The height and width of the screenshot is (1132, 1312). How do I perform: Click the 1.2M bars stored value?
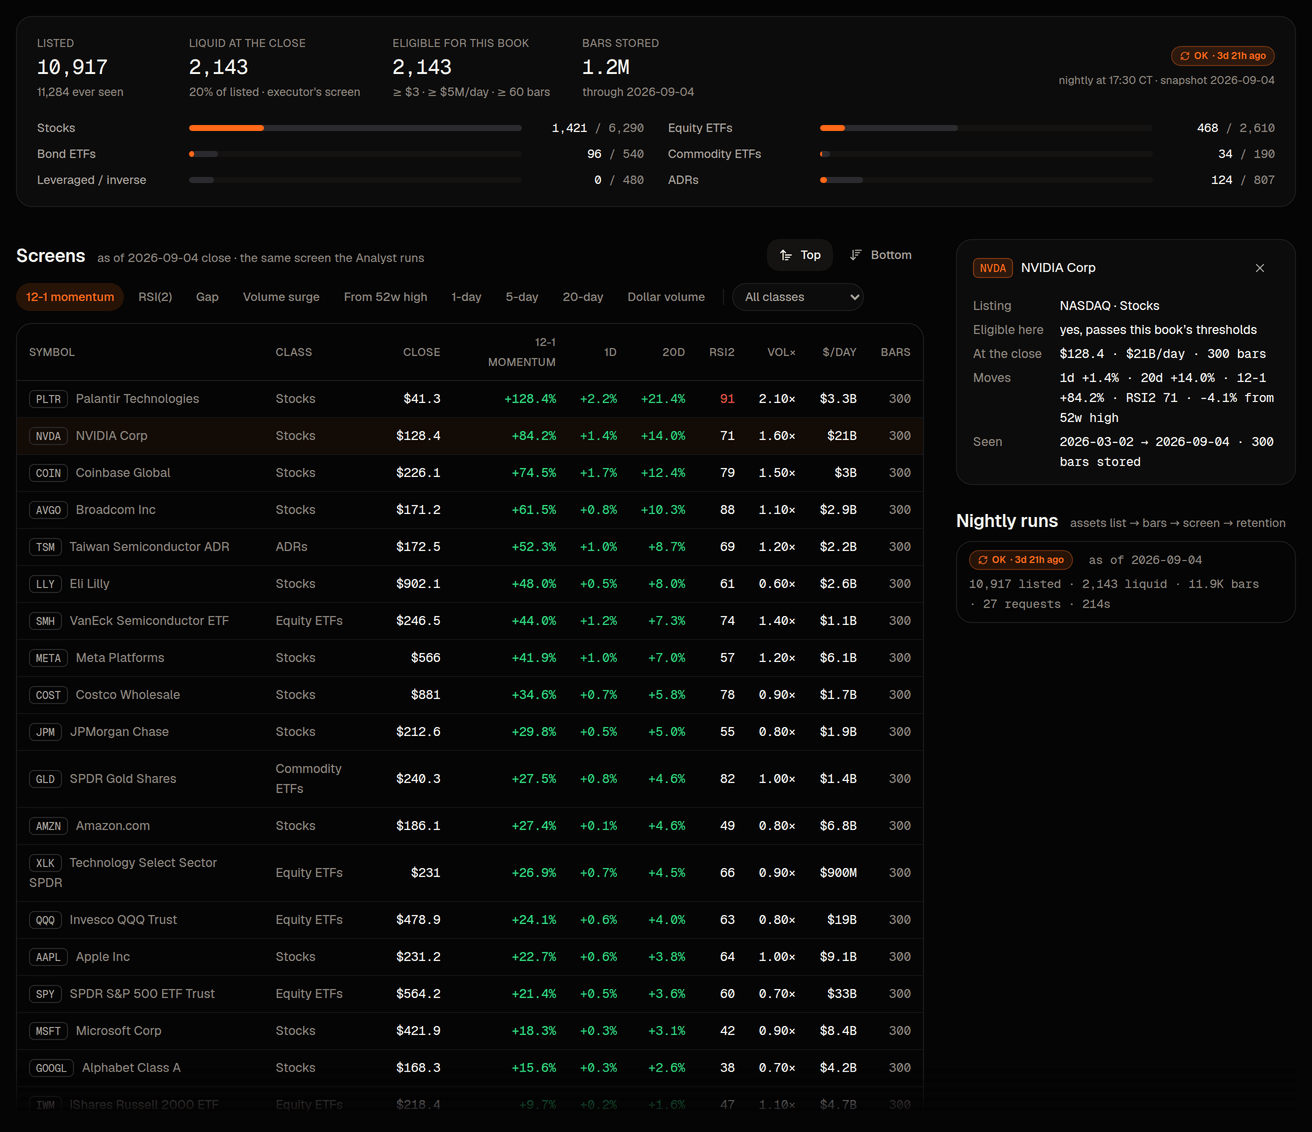point(606,67)
